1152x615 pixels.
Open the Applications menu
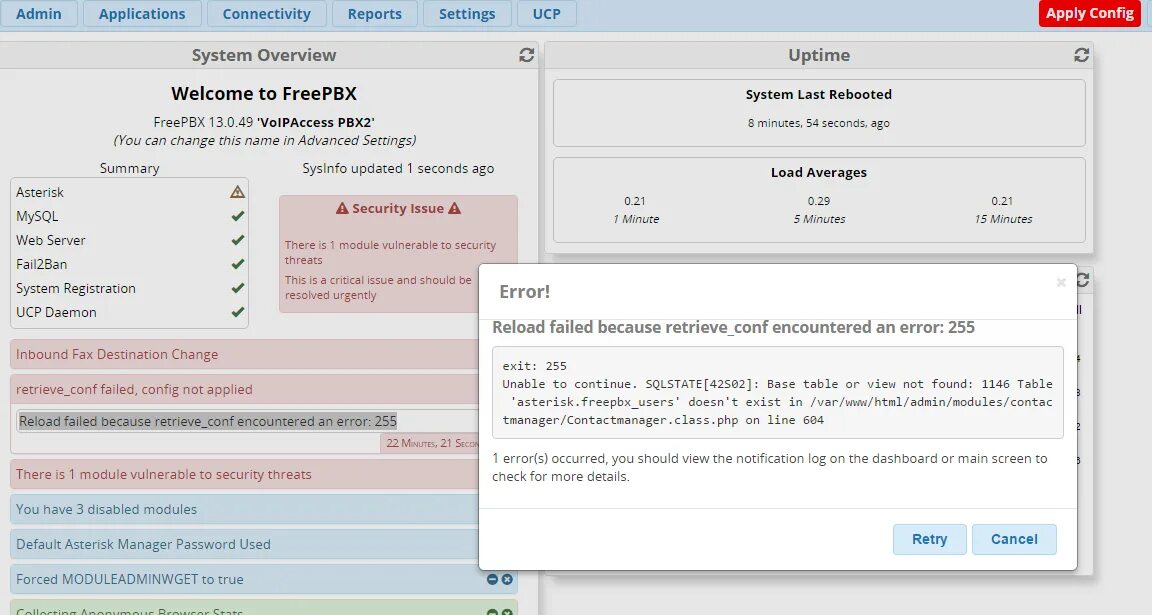tap(142, 14)
